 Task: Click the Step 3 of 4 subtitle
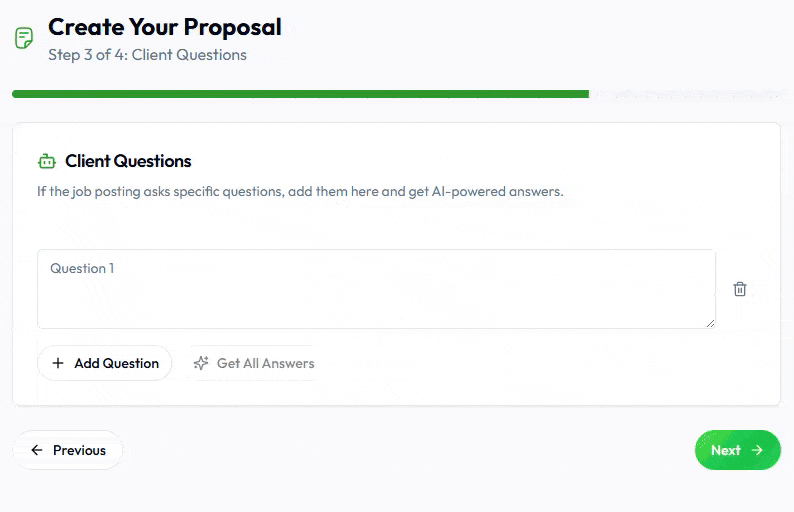click(x=147, y=55)
